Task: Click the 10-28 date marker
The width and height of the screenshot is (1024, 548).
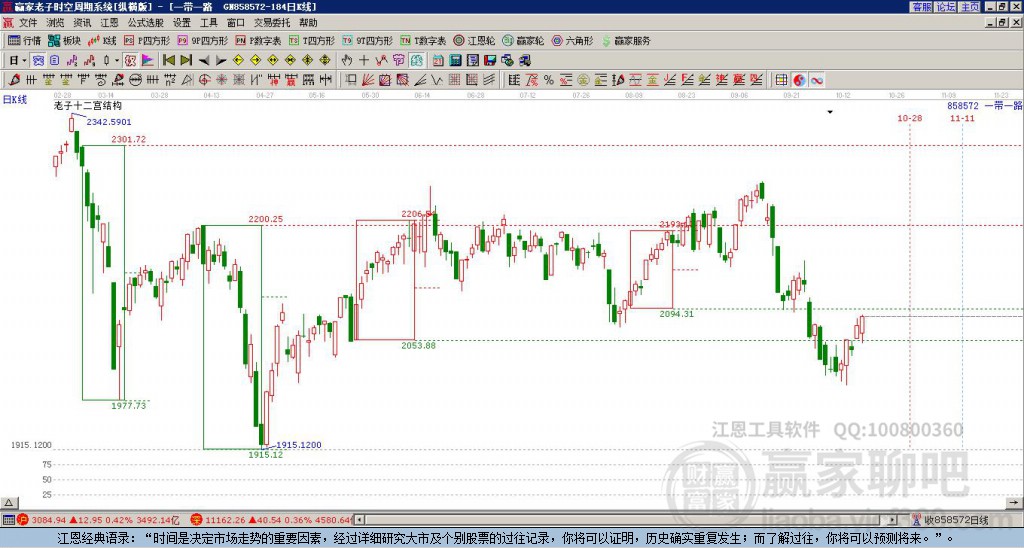Action: point(910,118)
